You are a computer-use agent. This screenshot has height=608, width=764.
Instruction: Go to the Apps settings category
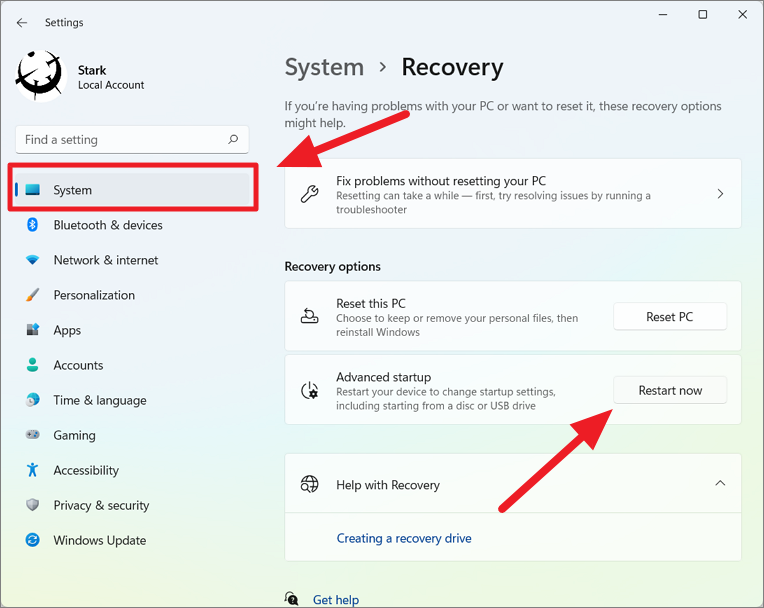pyautogui.click(x=67, y=330)
